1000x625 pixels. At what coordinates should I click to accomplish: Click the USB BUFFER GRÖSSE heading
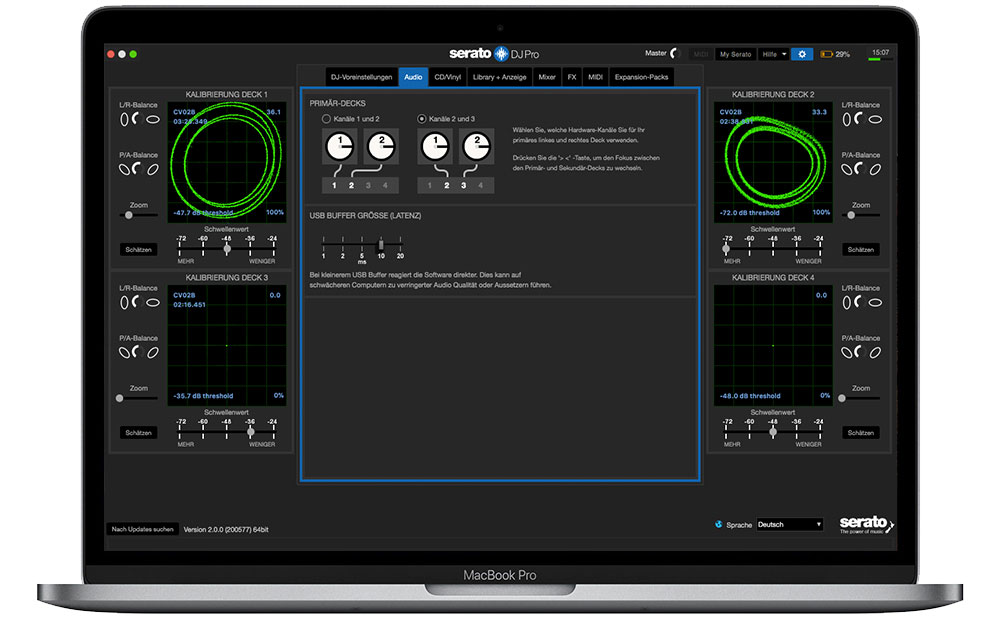[x=365, y=216]
